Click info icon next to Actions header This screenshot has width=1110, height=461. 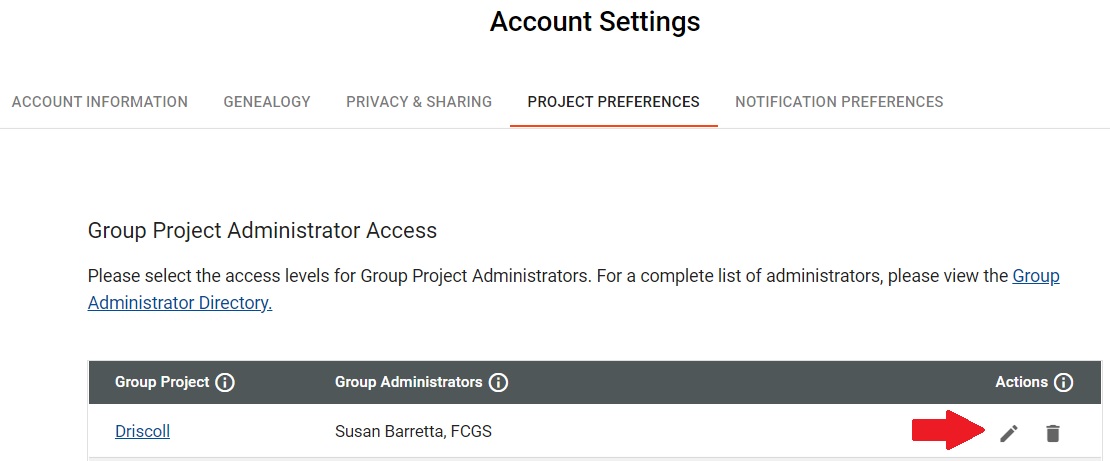(1063, 383)
